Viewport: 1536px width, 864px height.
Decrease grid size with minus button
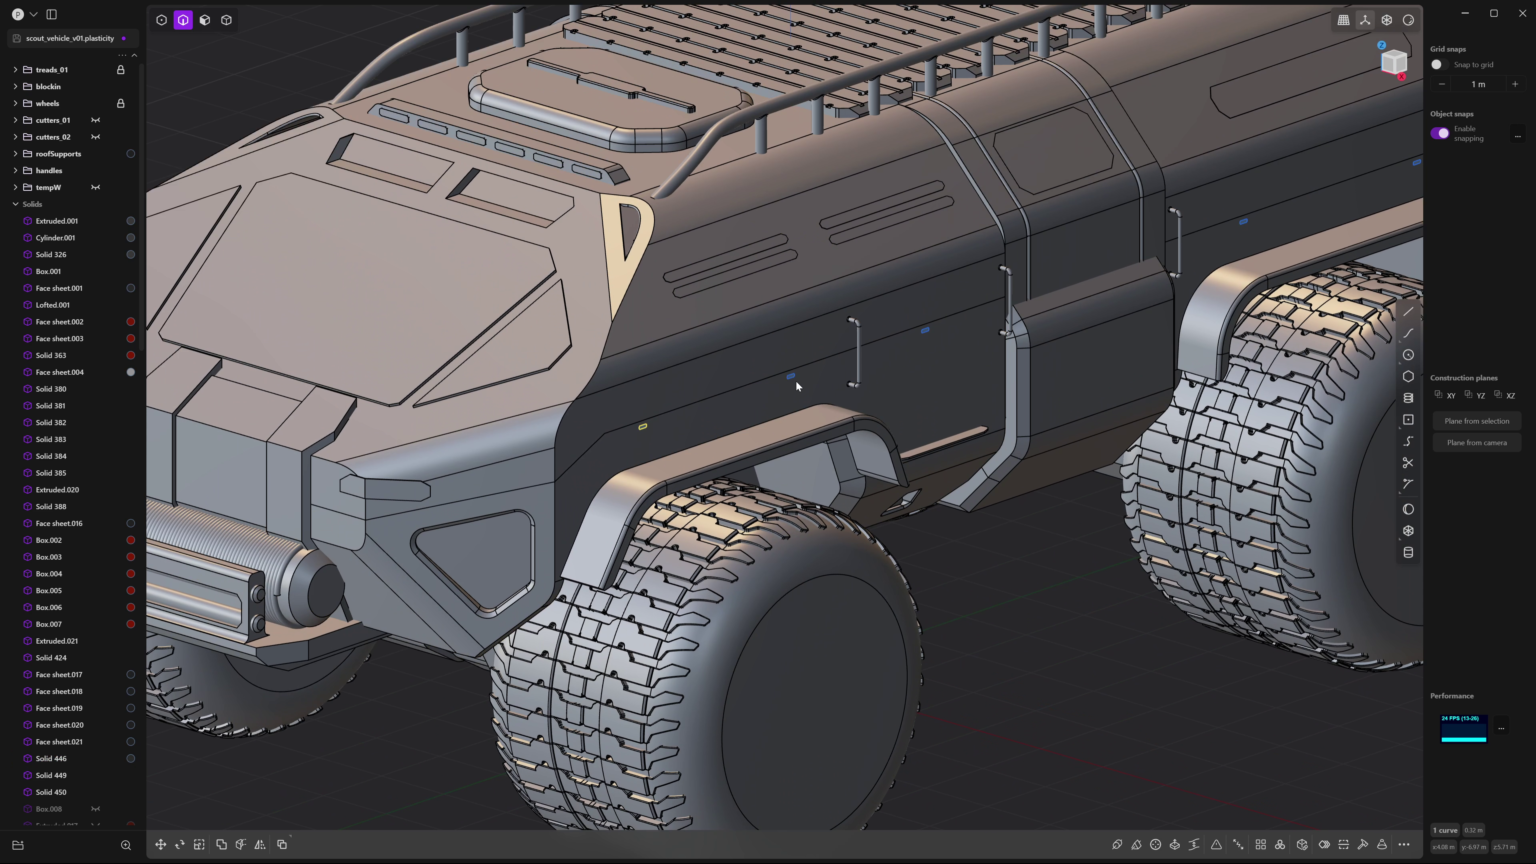[x=1441, y=84]
